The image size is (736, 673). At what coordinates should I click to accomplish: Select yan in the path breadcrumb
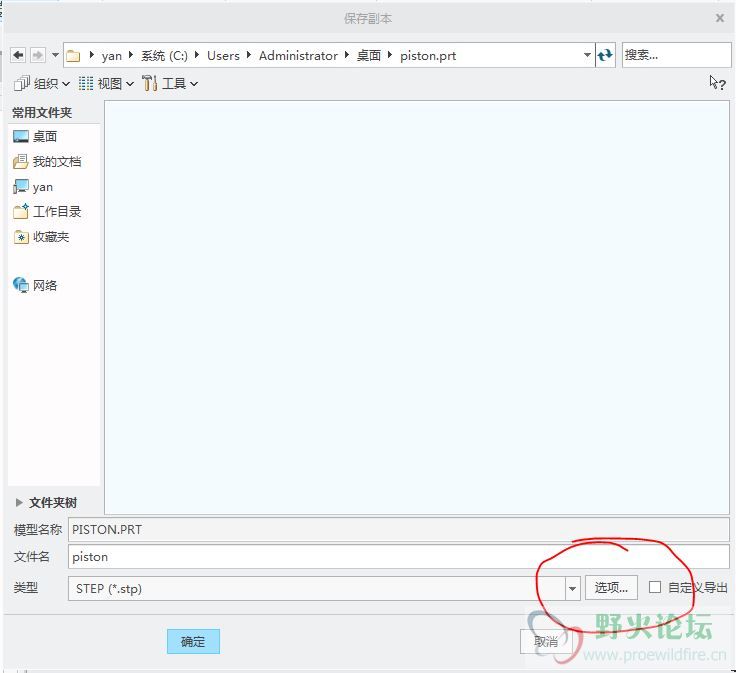point(112,56)
